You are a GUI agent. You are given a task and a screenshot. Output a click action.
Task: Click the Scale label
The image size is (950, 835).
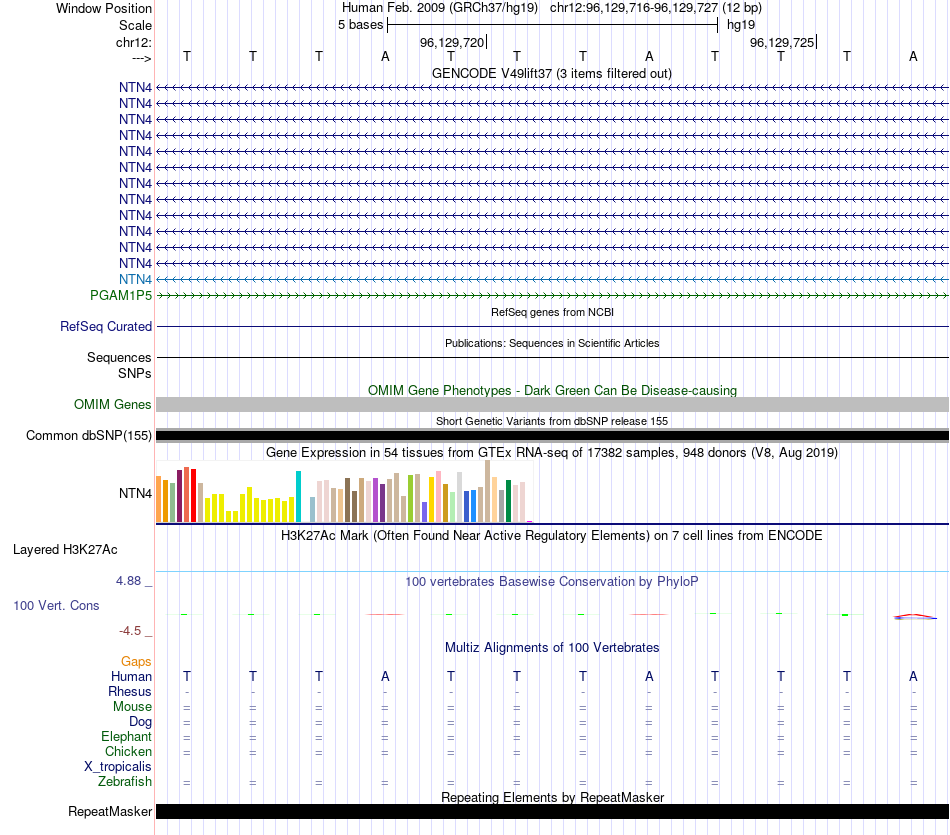tap(135, 25)
